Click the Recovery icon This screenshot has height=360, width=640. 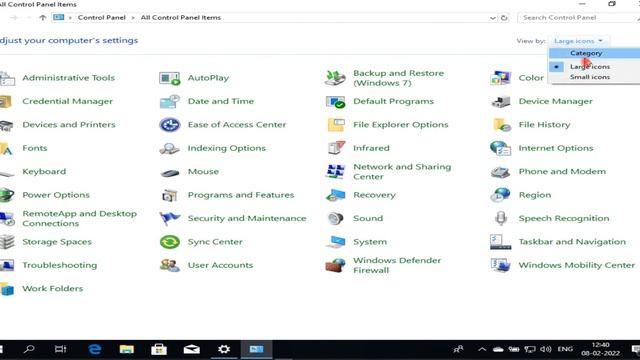336,195
